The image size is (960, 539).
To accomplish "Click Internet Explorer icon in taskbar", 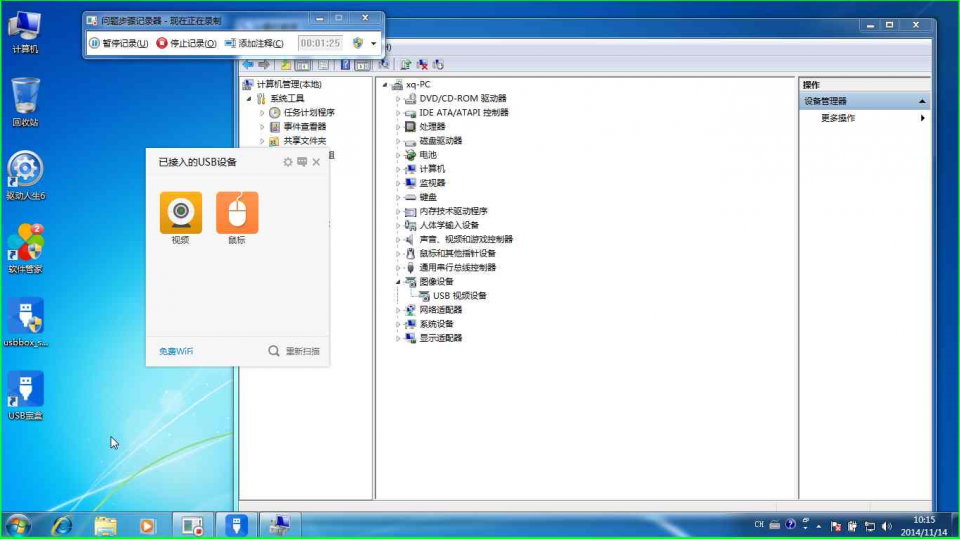I will (x=62, y=525).
